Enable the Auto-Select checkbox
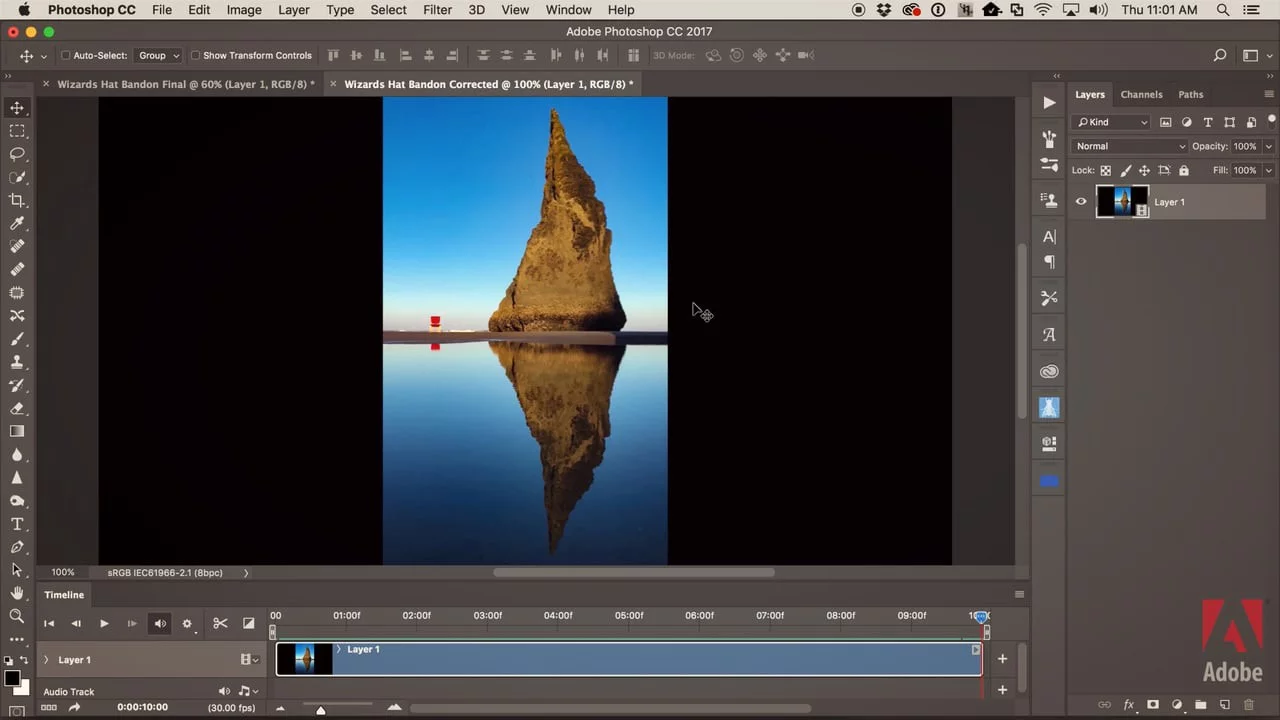This screenshot has width=1280, height=720. [x=64, y=55]
